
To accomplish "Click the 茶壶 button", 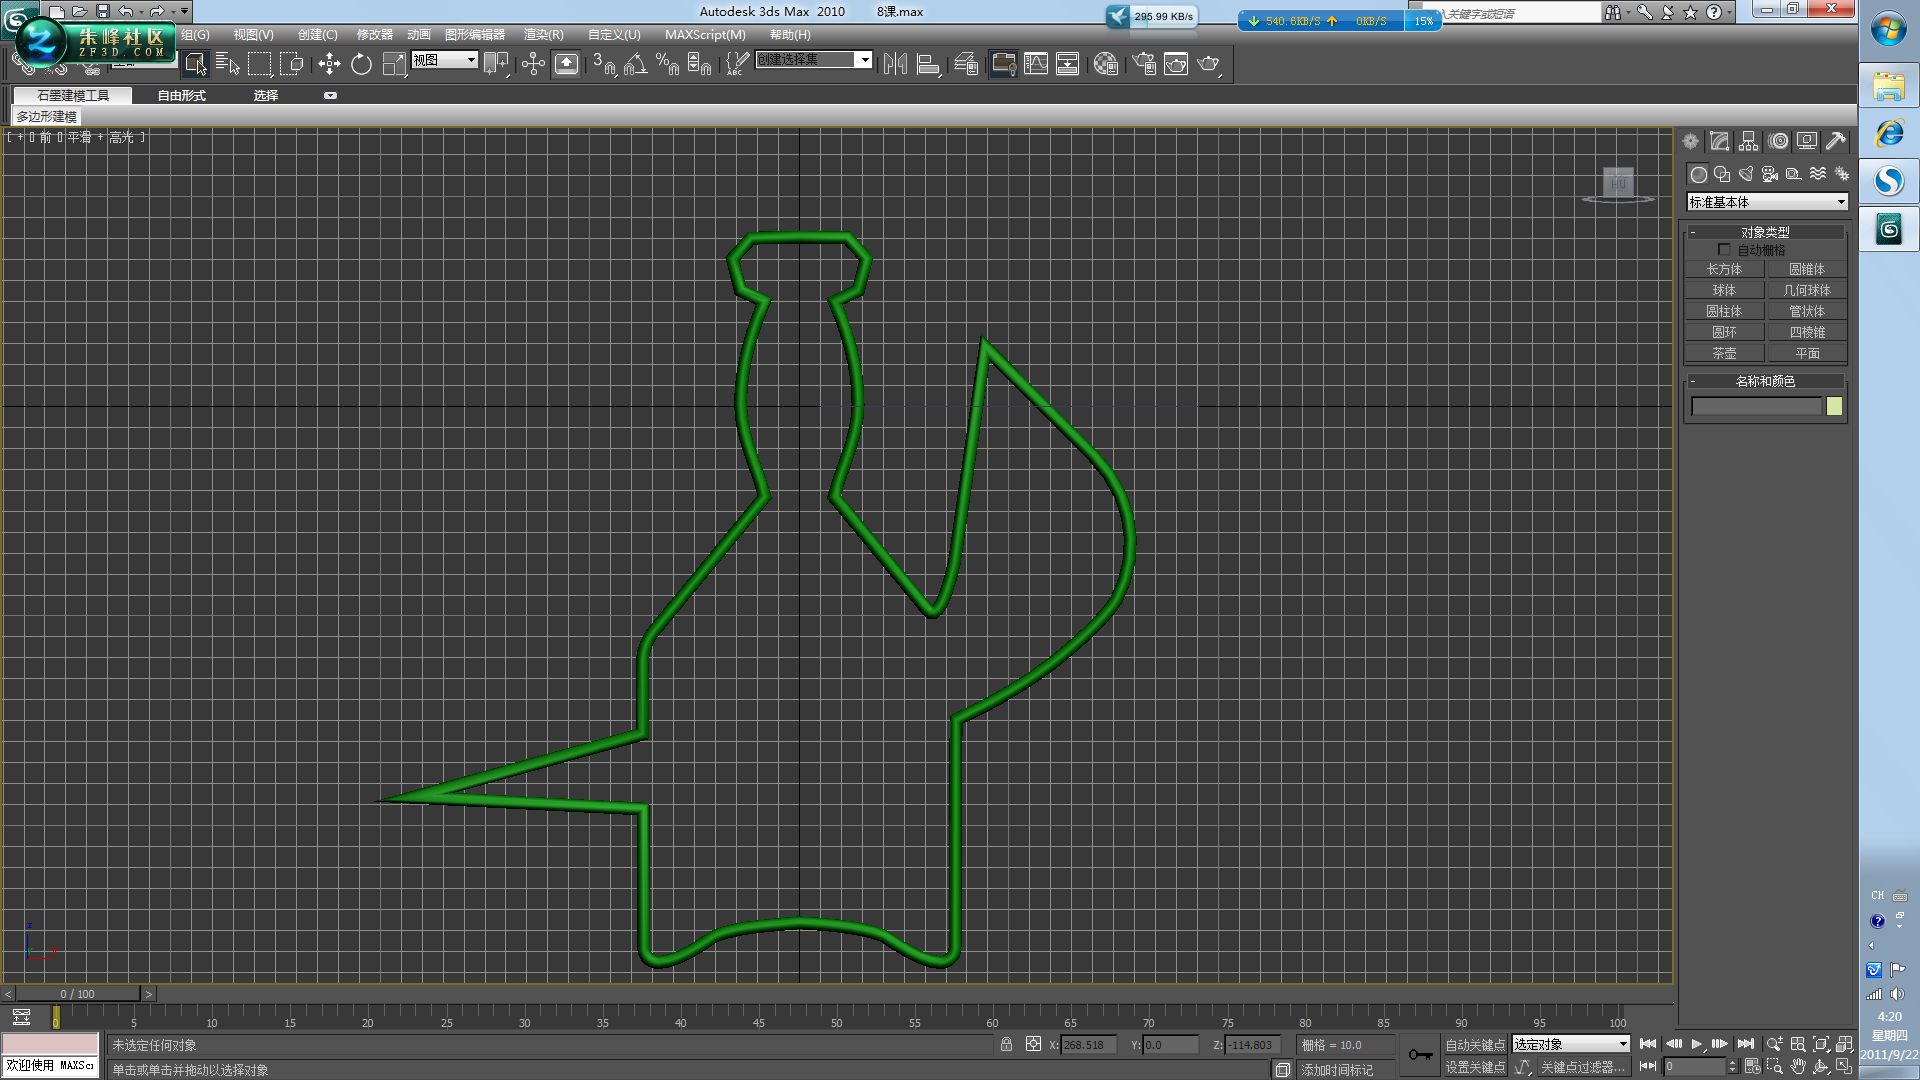I will click(x=1724, y=353).
